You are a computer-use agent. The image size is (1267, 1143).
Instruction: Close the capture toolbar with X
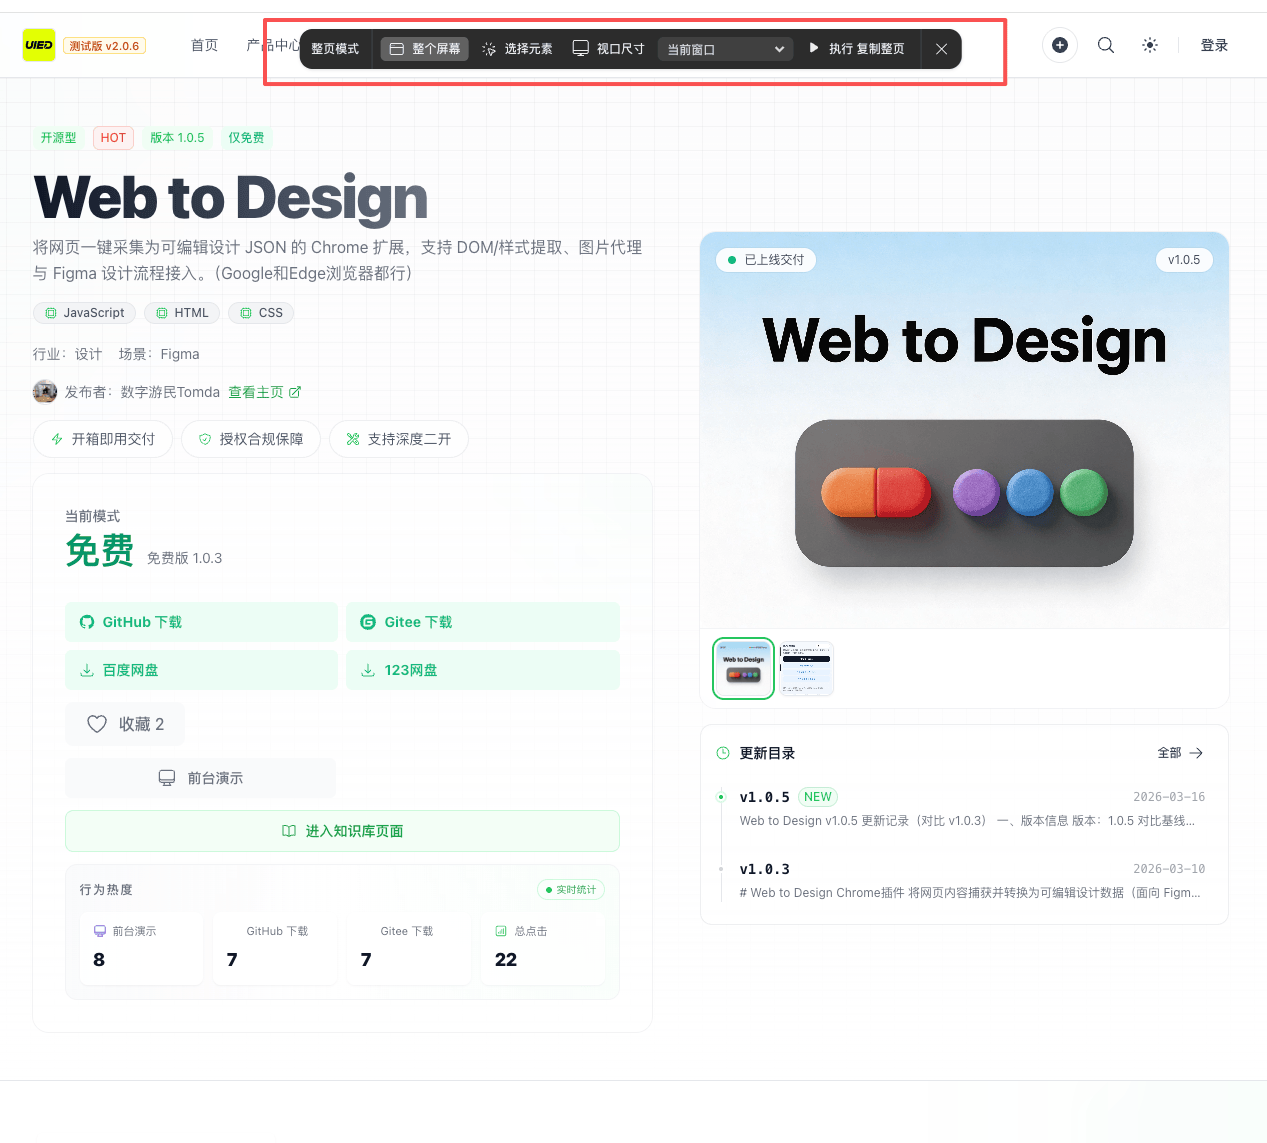941,49
